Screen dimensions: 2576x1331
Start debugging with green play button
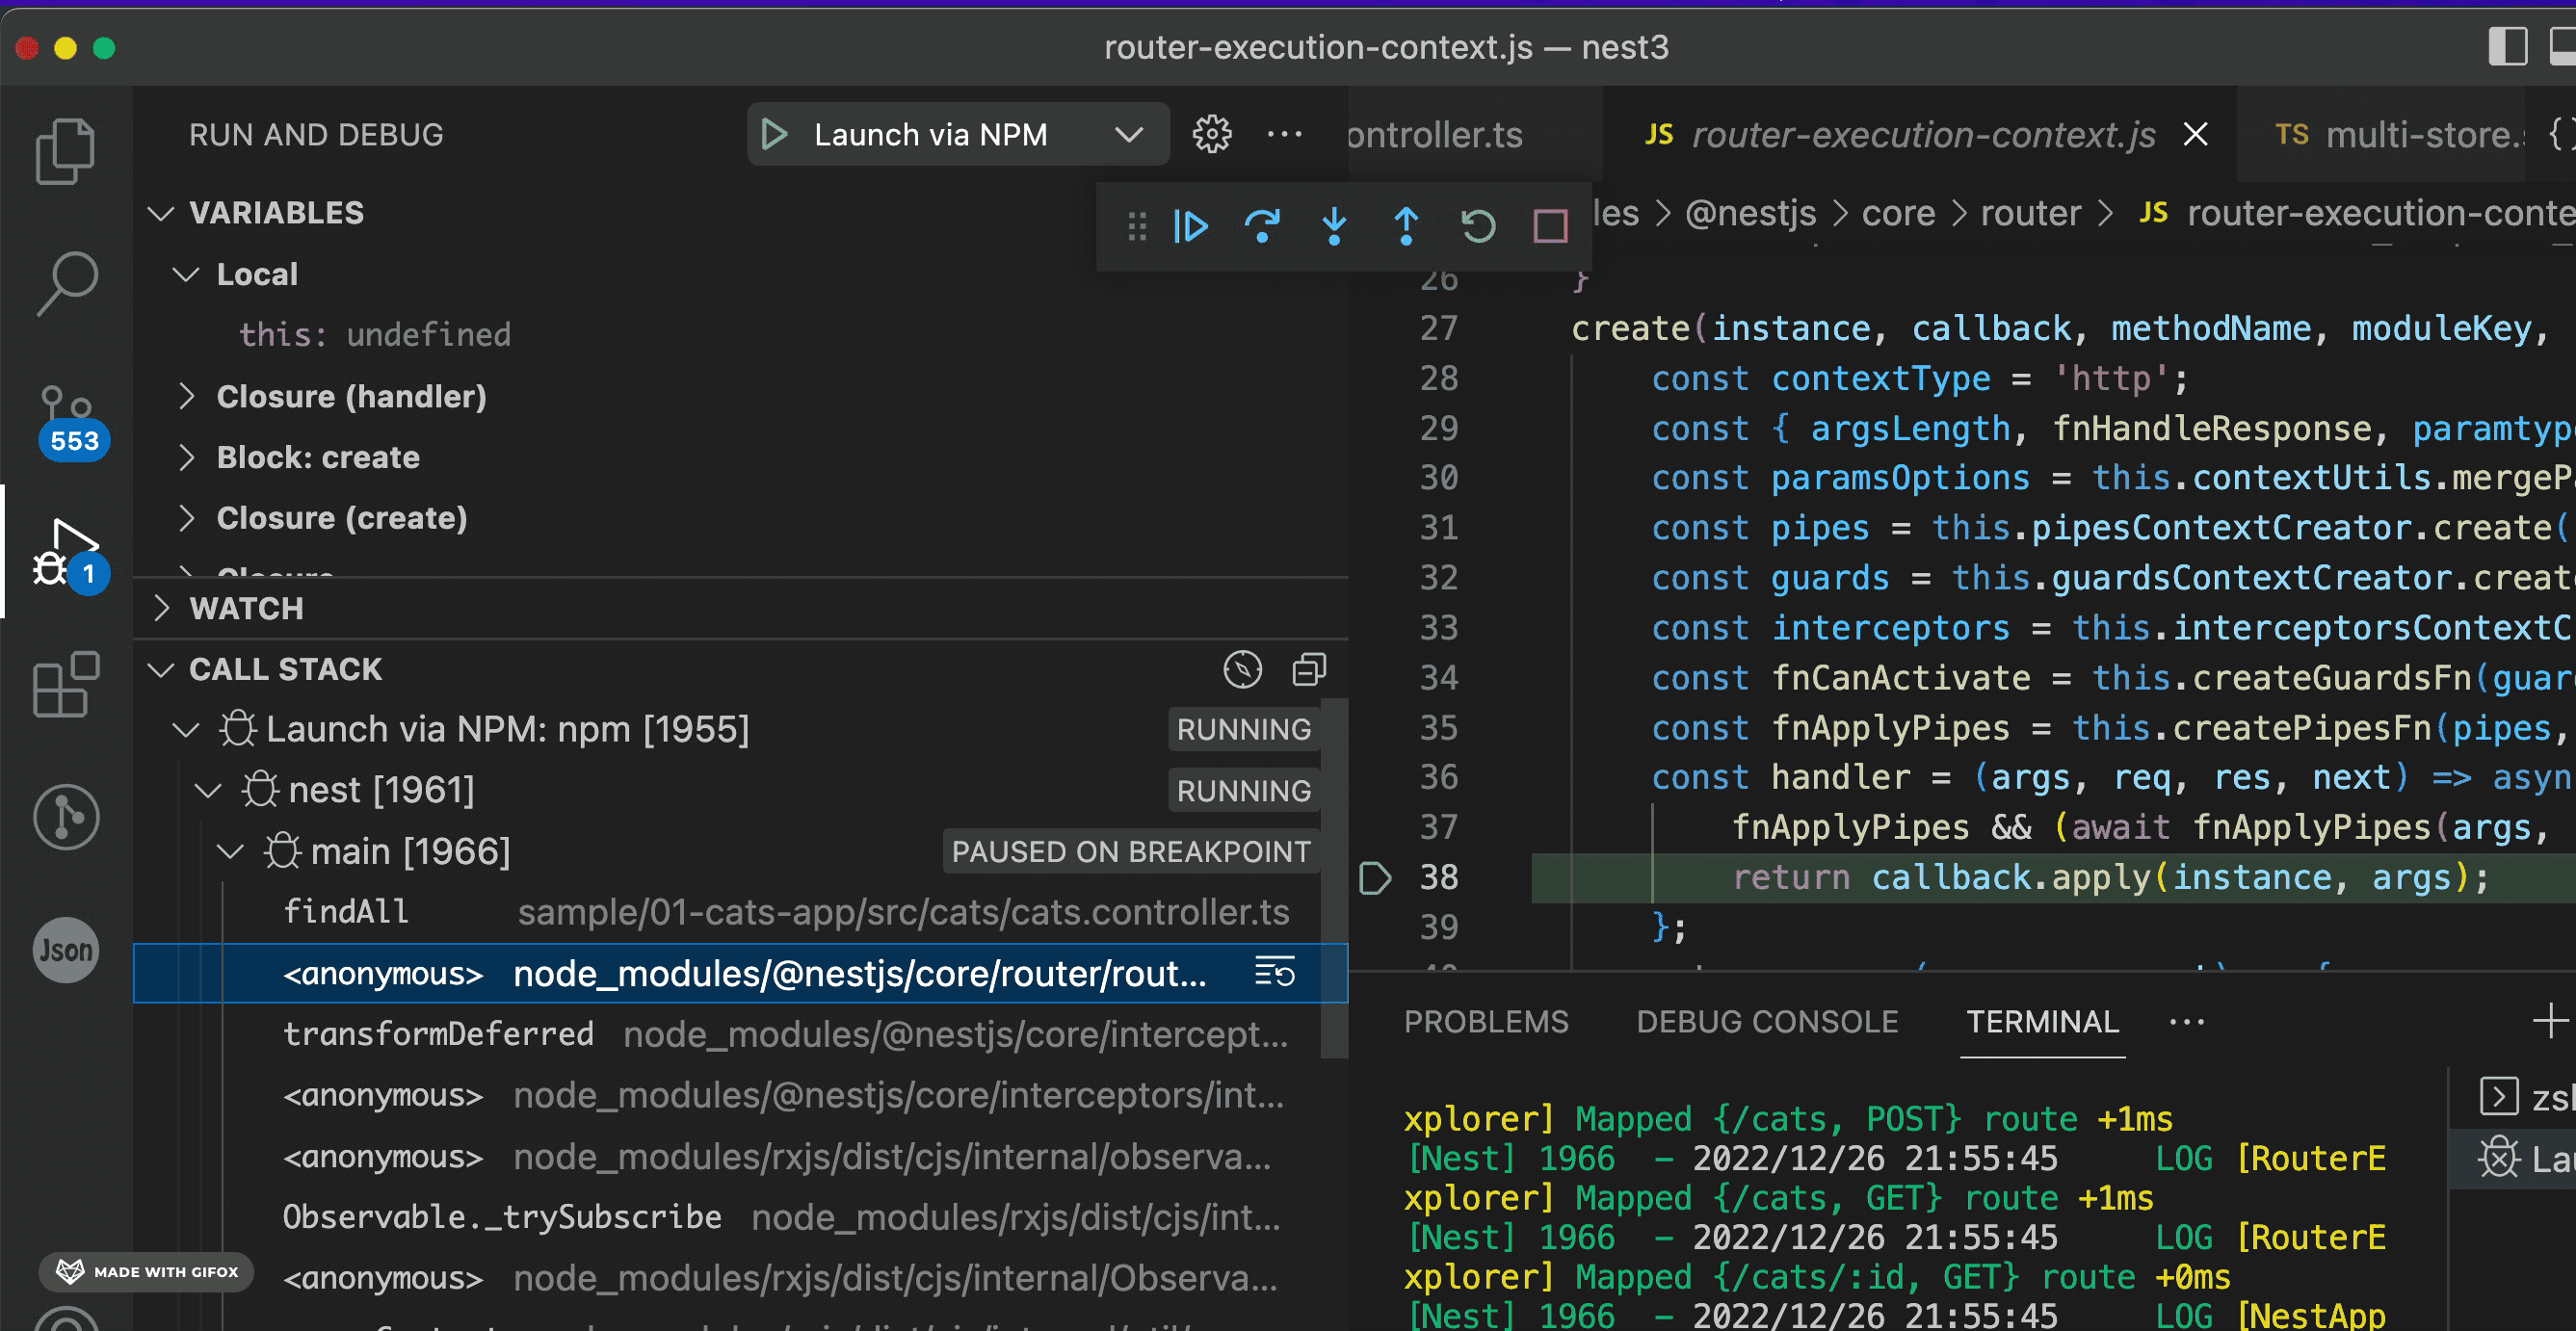775,134
